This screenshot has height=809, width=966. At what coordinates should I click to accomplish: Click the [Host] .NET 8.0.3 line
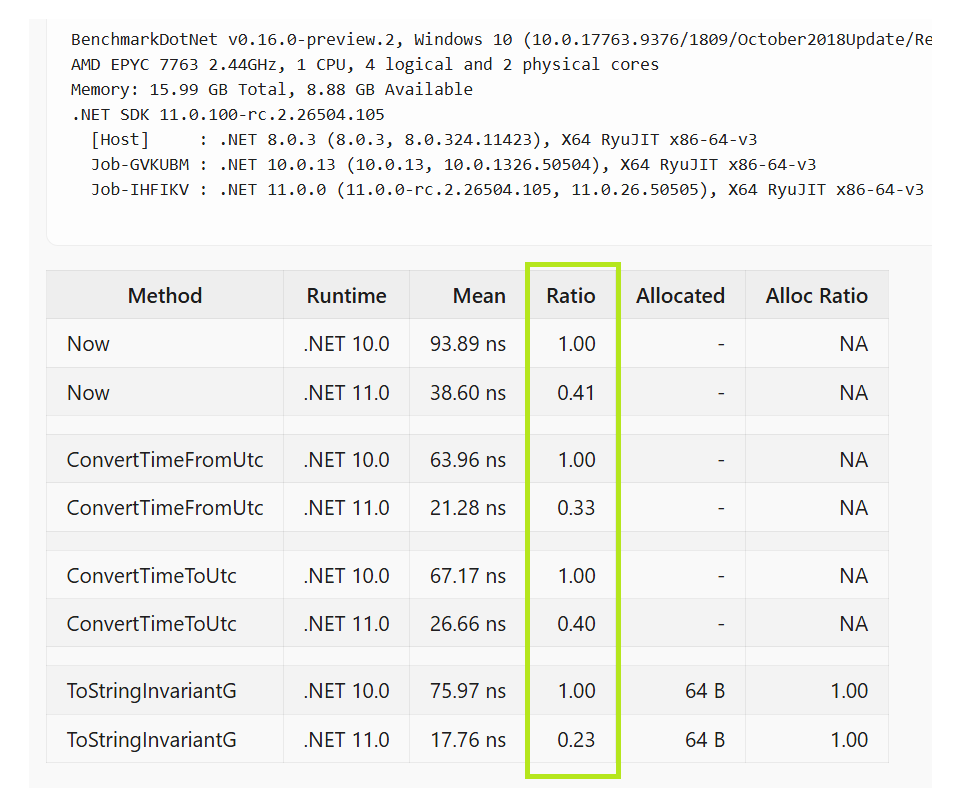[424, 140]
